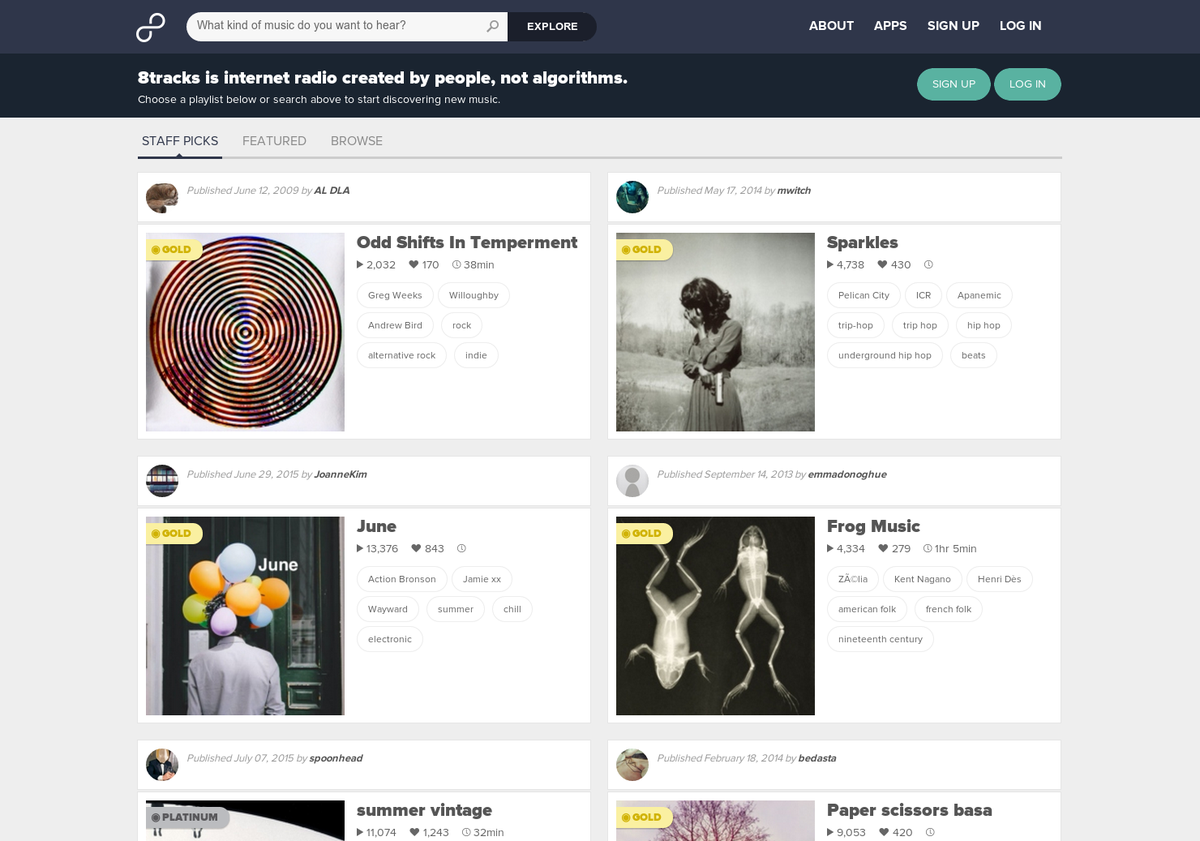Viewport: 1200px width, 841px height.
Task: Select the nineteenth century tag
Action: point(880,640)
